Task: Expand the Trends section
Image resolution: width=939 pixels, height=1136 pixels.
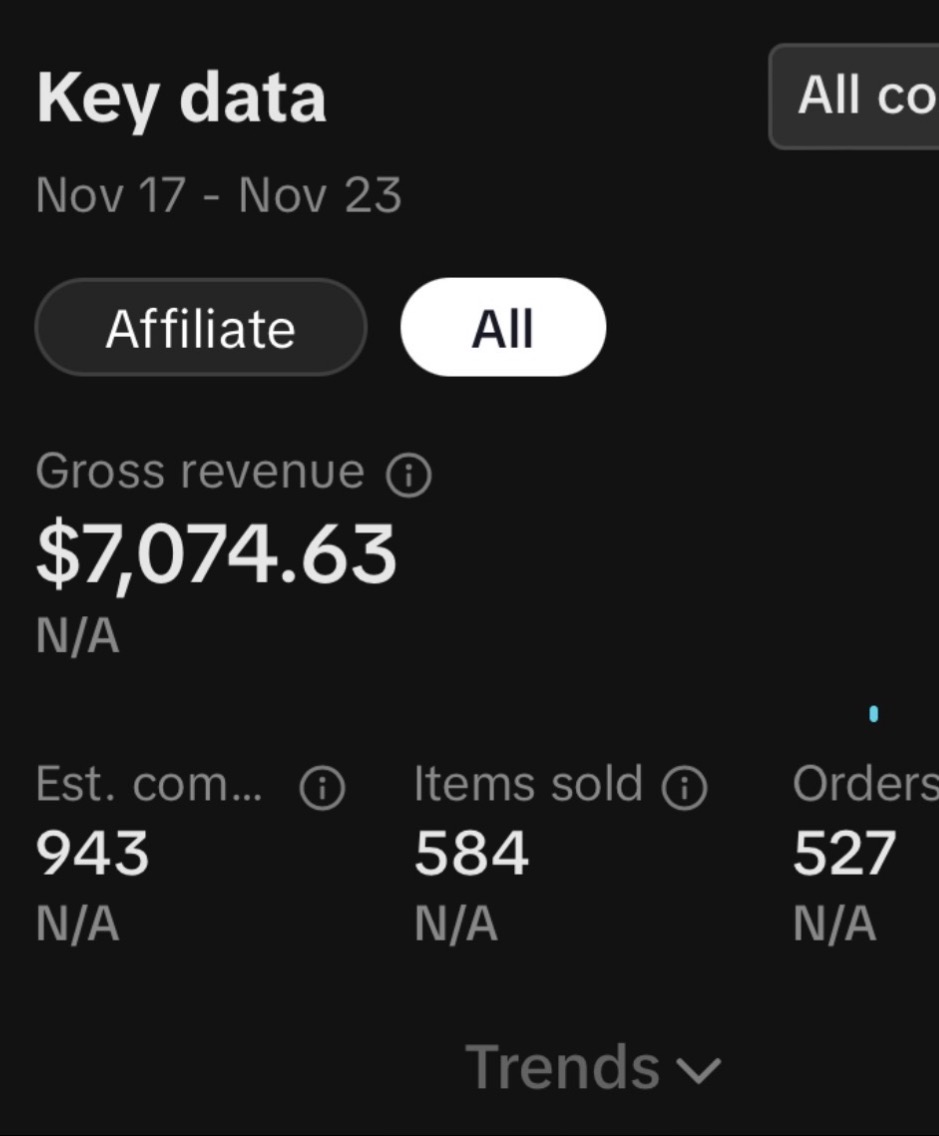Action: (x=593, y=1067)
